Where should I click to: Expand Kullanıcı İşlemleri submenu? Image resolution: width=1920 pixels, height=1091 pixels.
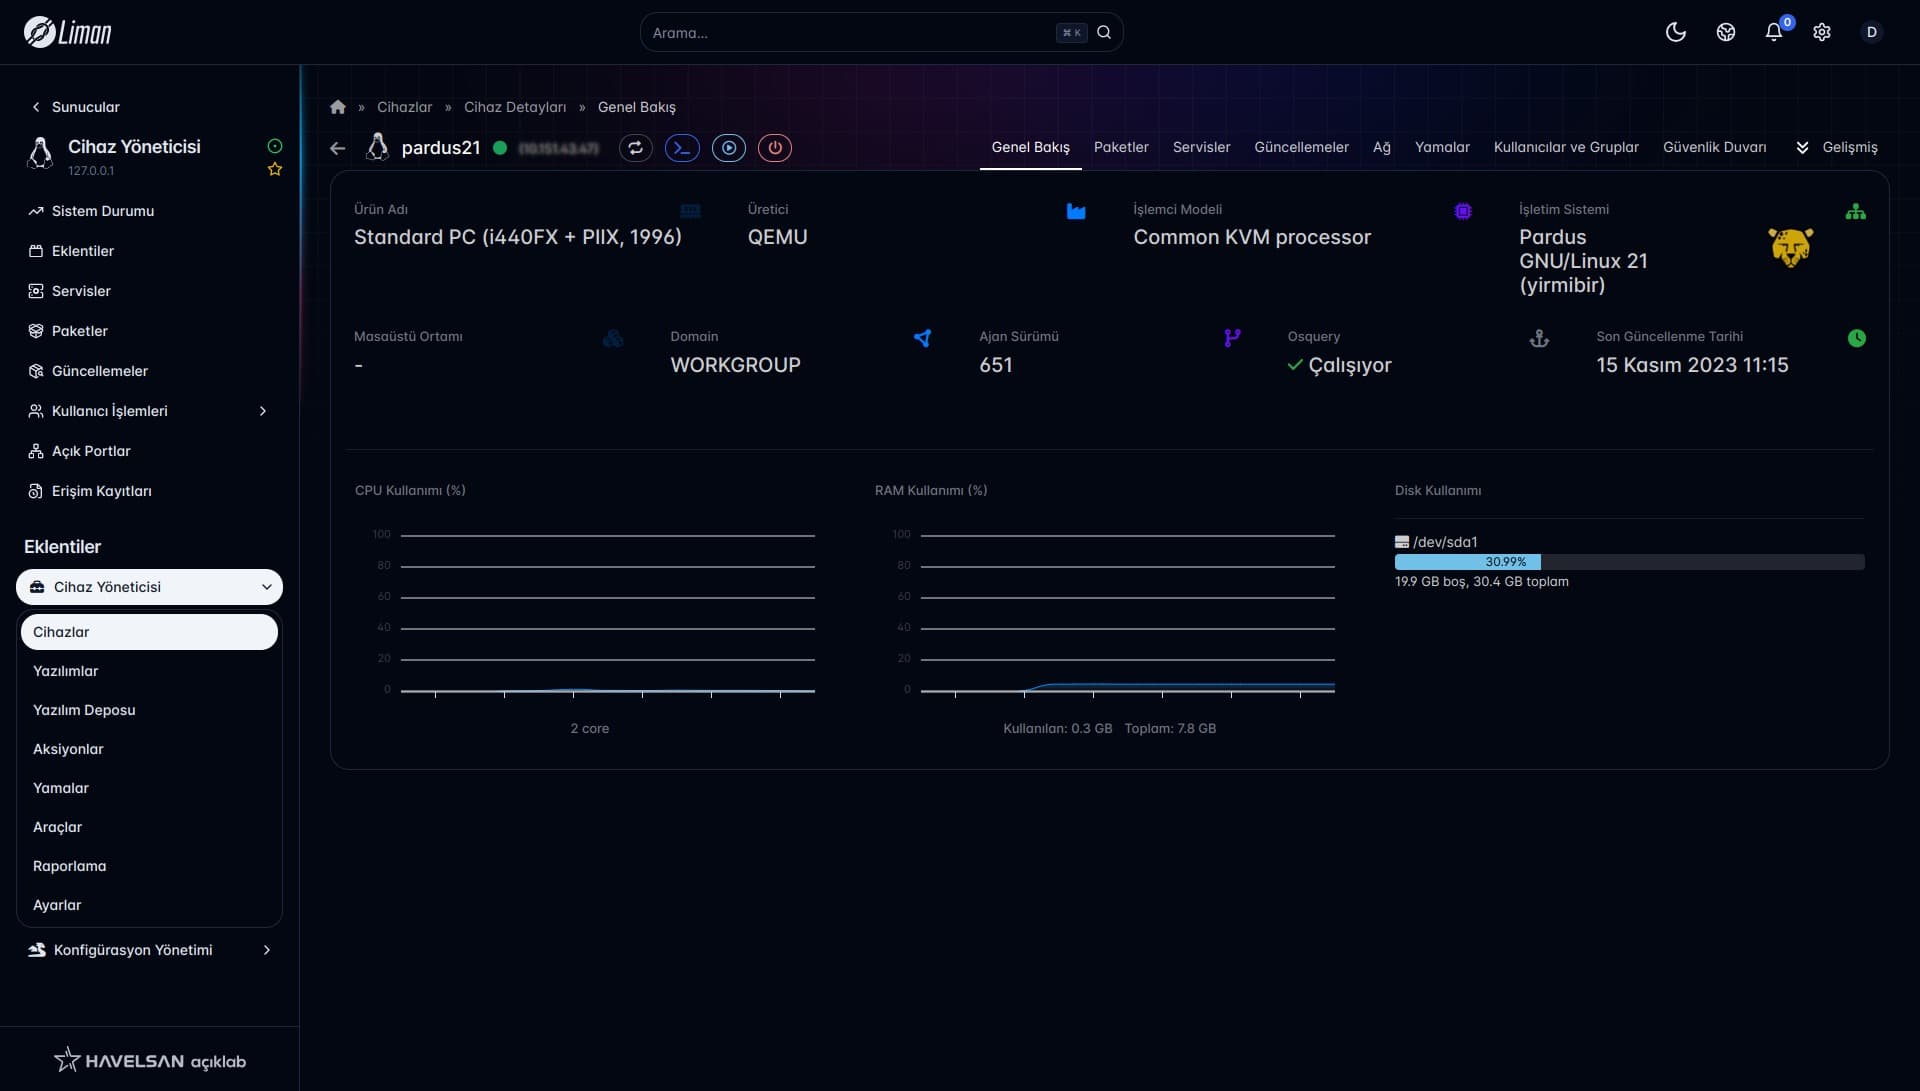coord(262,411)
